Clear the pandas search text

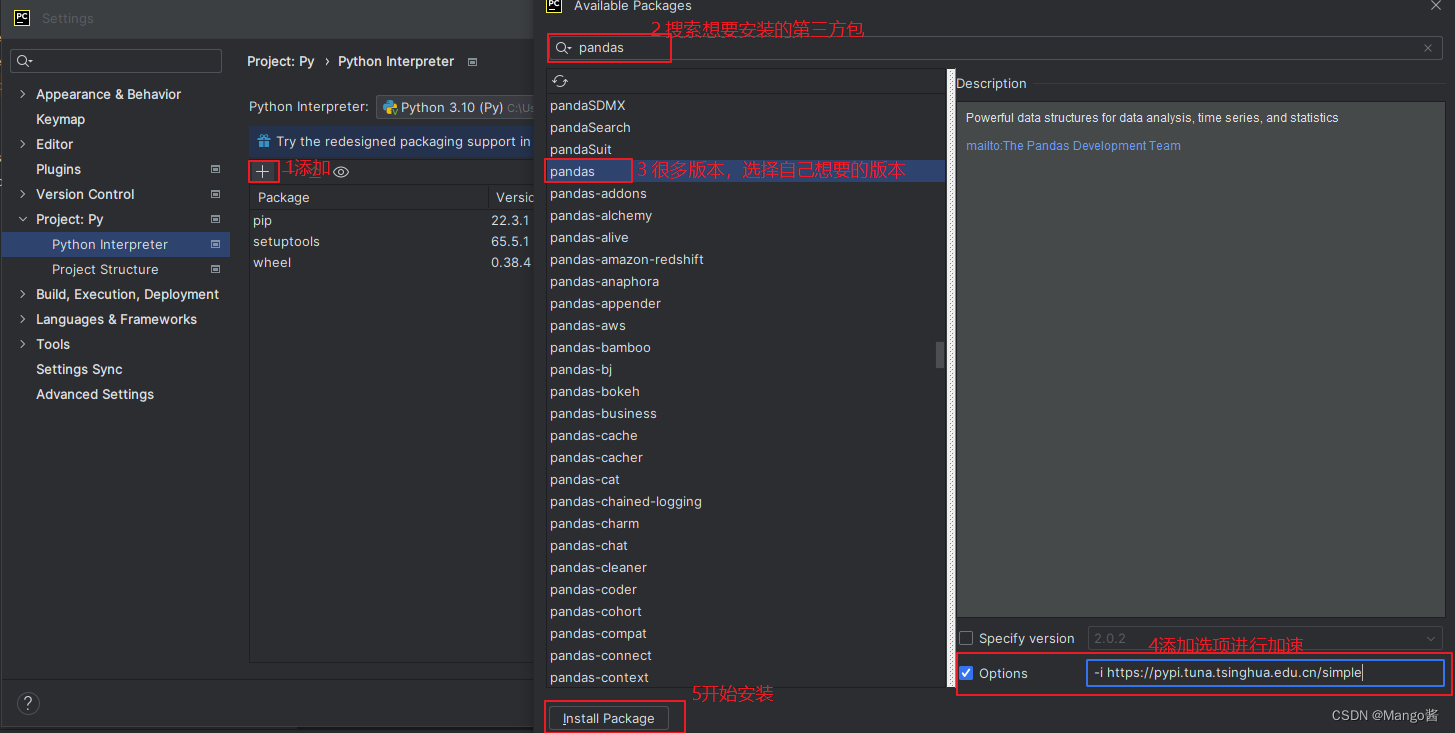1428,48
